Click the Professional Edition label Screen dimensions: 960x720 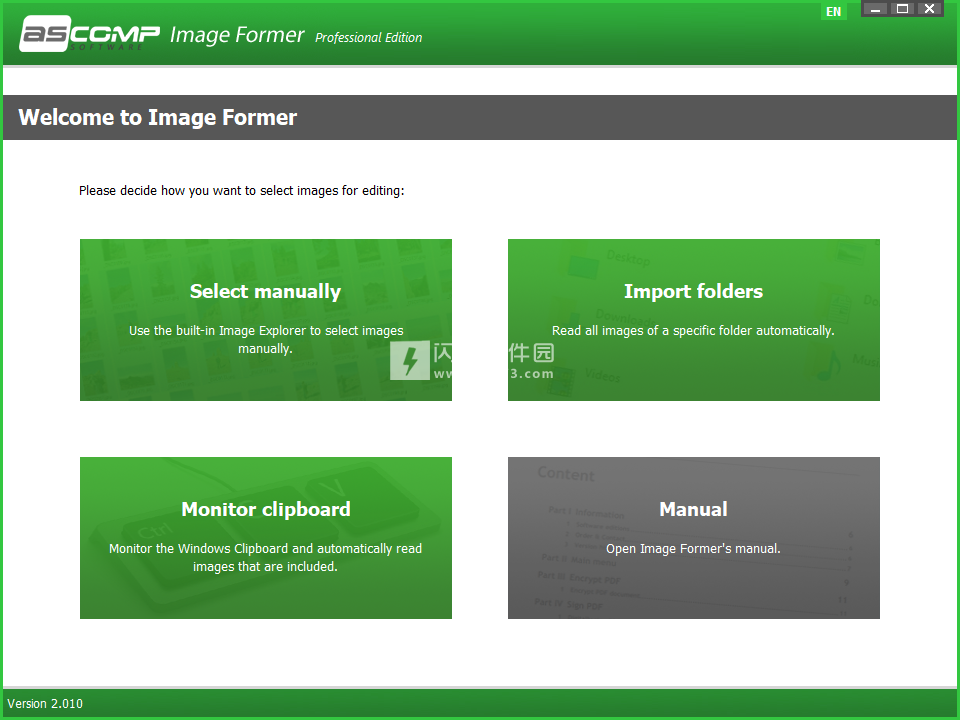pos(369,38)
